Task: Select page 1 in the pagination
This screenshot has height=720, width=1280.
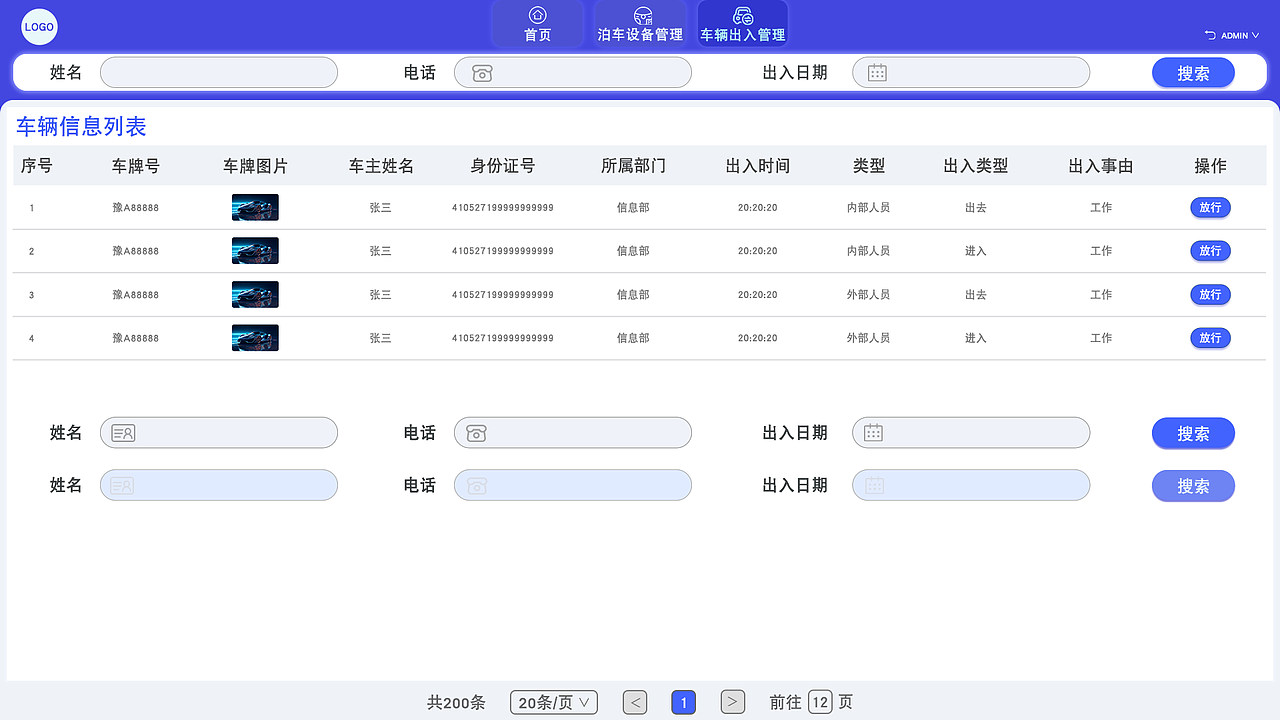Action: tap(683, 702)
